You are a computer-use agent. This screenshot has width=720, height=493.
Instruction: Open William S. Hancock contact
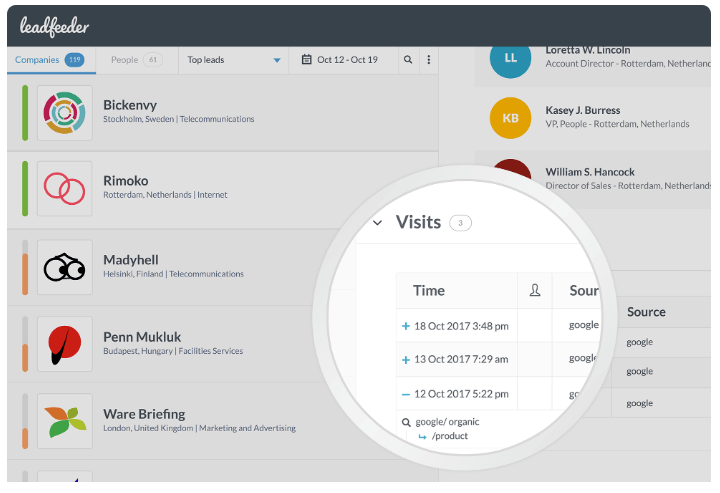[590, 172]
